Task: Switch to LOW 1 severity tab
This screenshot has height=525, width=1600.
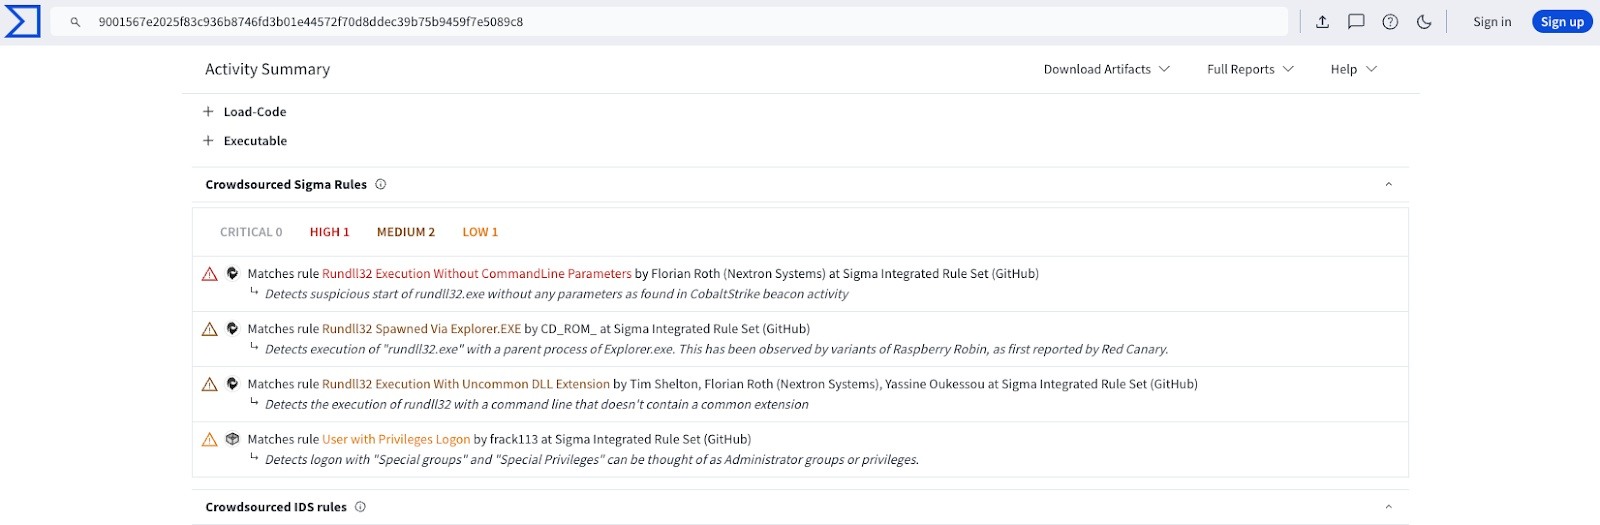Action: pos(480,232)
